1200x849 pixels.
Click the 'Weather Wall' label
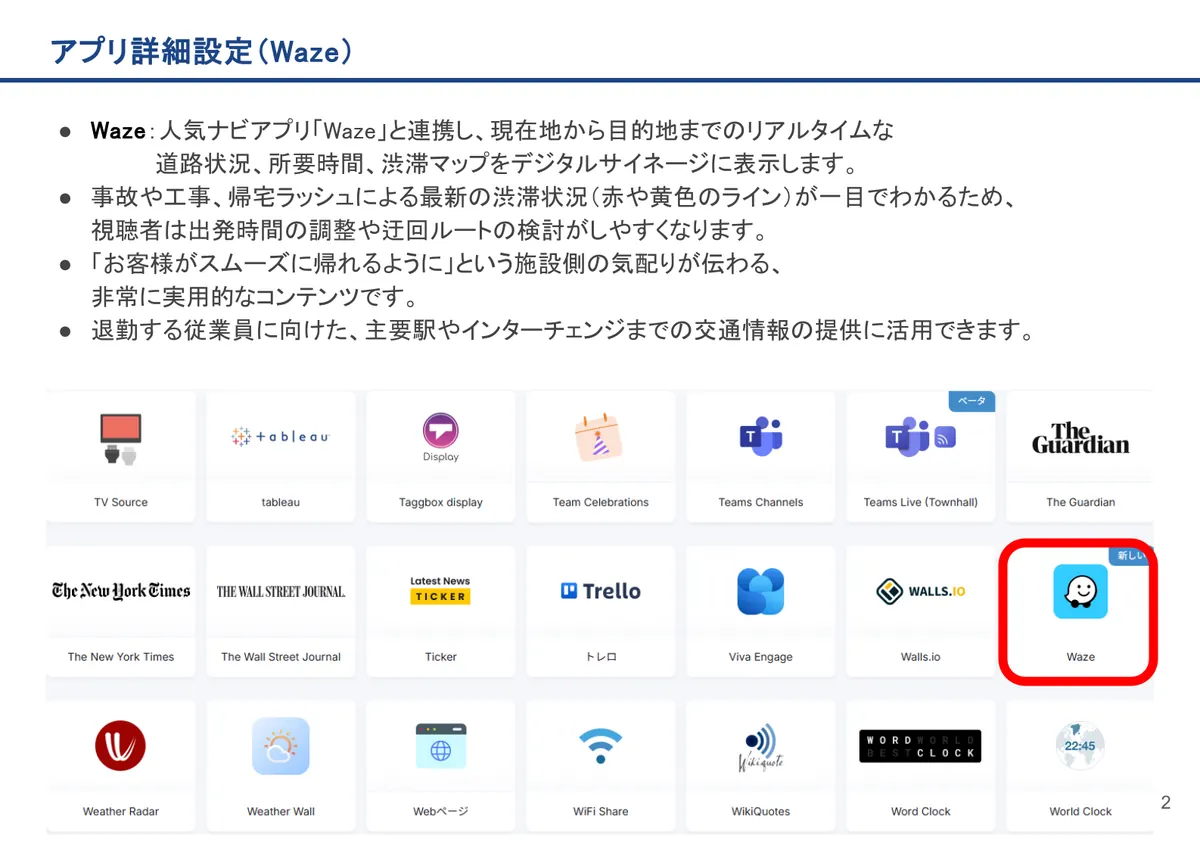(x=281, y=811)
